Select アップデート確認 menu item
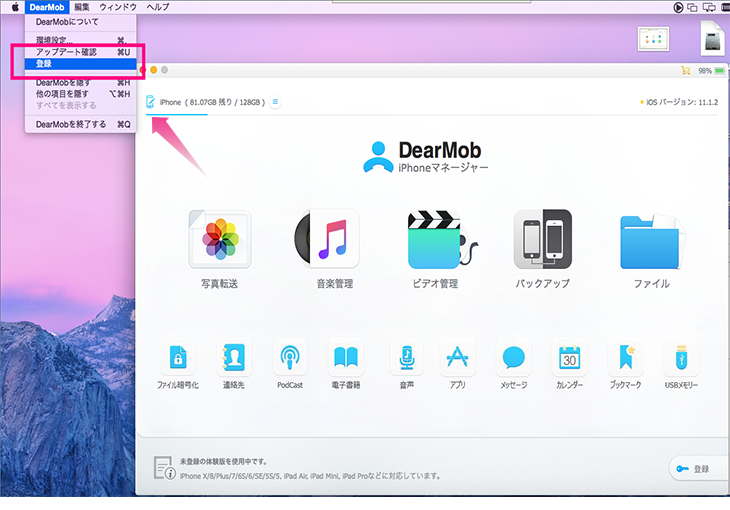Screen dimensions: 730x510 click(x=81, y=52)
